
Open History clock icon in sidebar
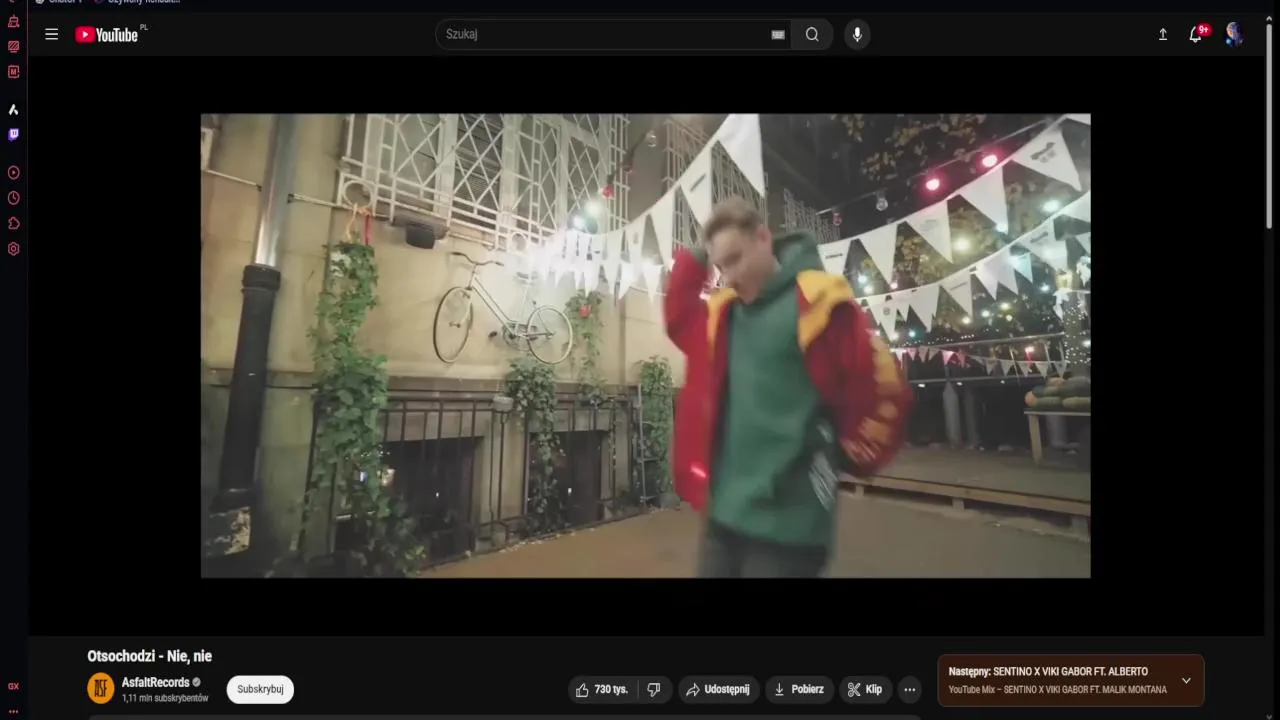click(x=13, y=198)
